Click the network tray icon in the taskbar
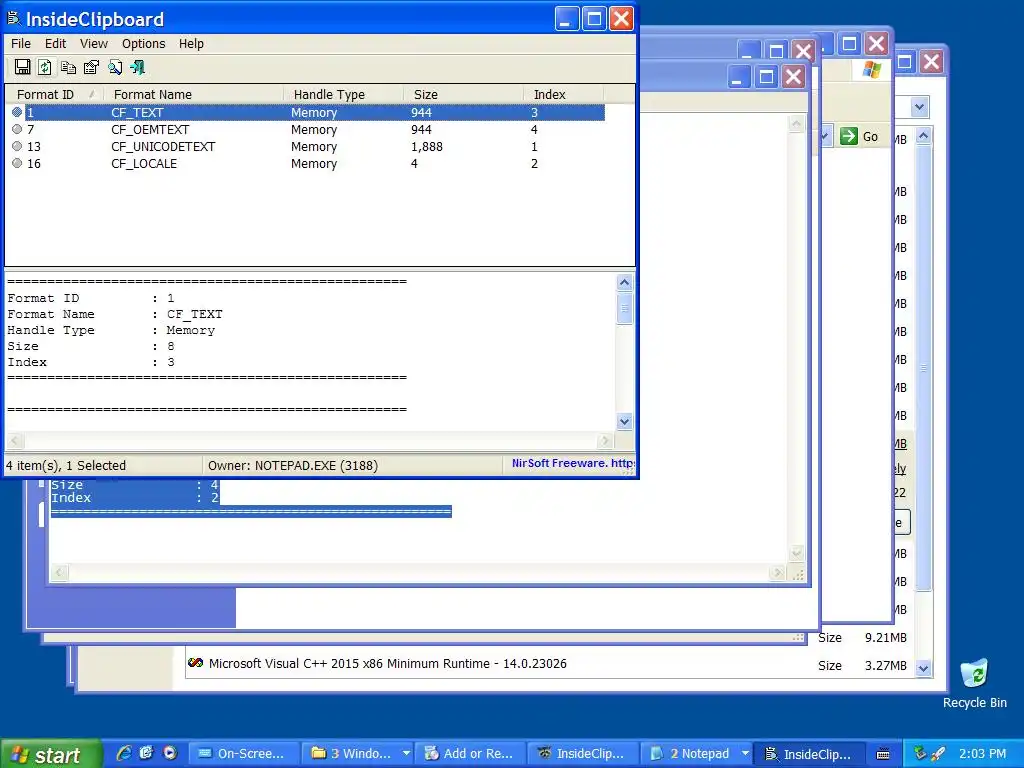Viewport: 1024px width, 768px height. click(920, 753)
